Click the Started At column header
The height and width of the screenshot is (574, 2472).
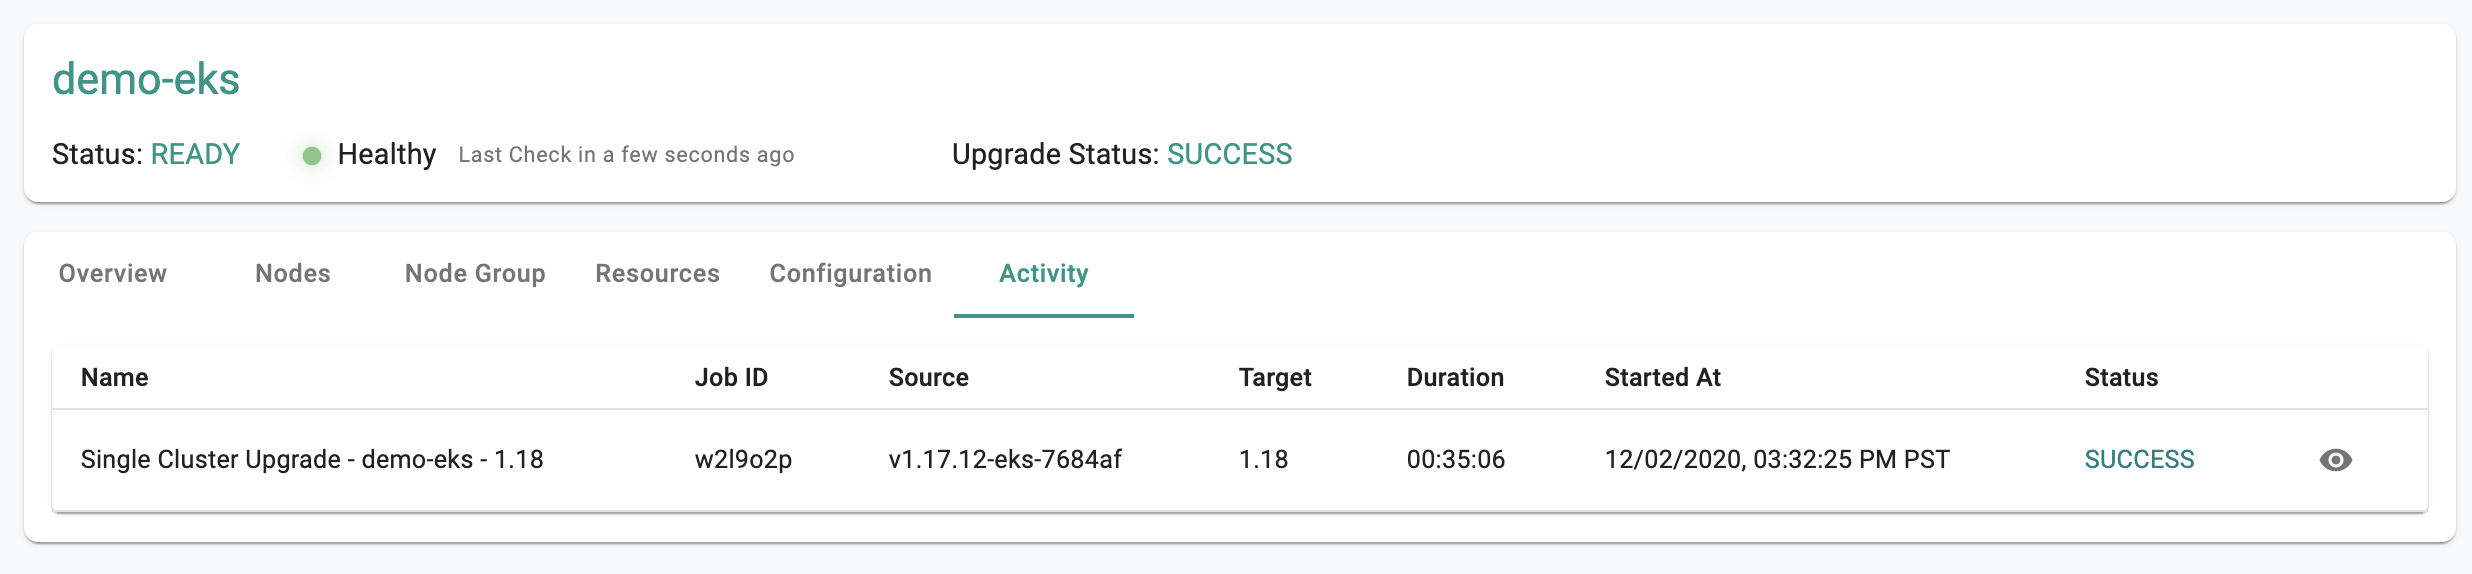pos(1662,377)
